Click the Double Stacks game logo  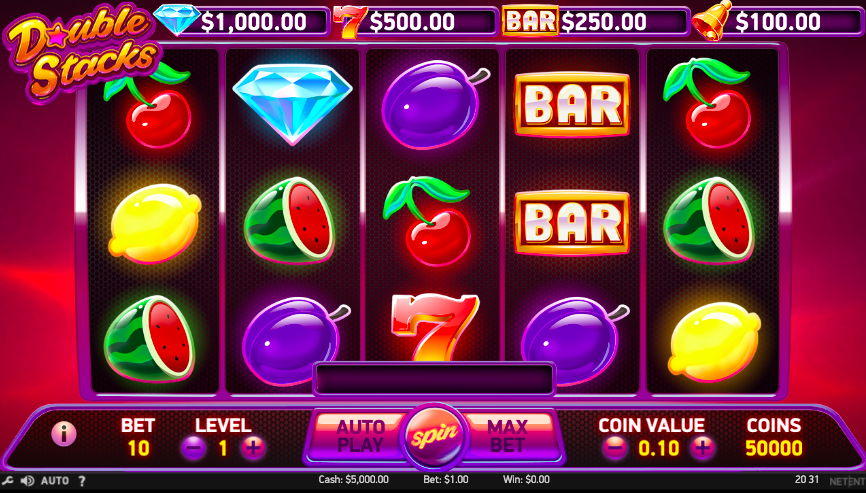(82, 54)
